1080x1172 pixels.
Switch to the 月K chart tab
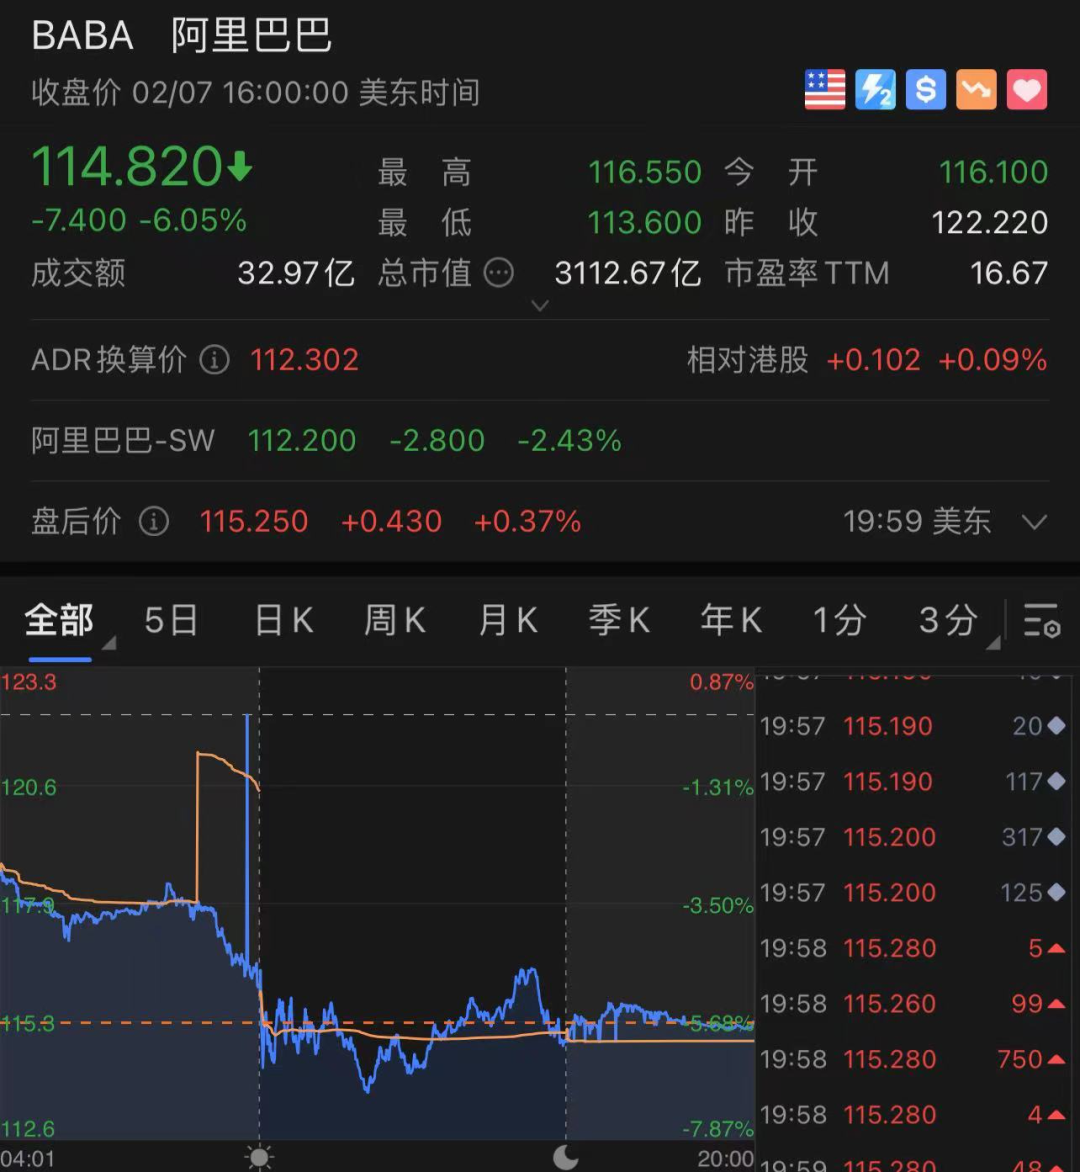507,620
